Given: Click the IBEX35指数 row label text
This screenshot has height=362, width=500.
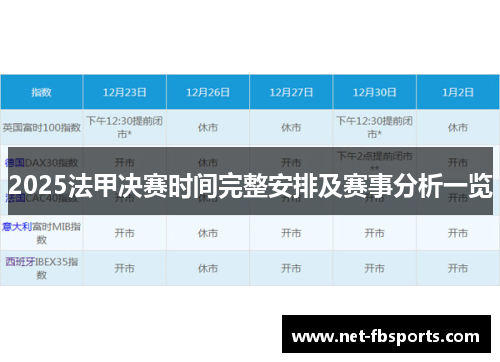Looking at the screenshot, I should pyautogui.click(x=57, y=268).
